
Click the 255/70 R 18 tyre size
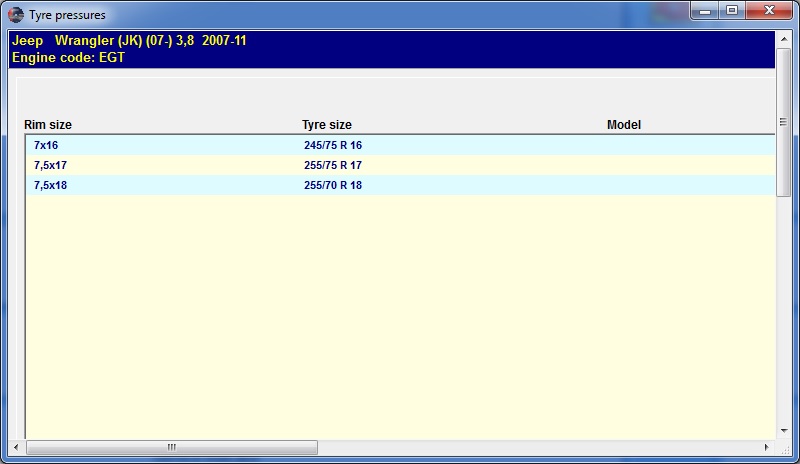[x=333, y=185]
